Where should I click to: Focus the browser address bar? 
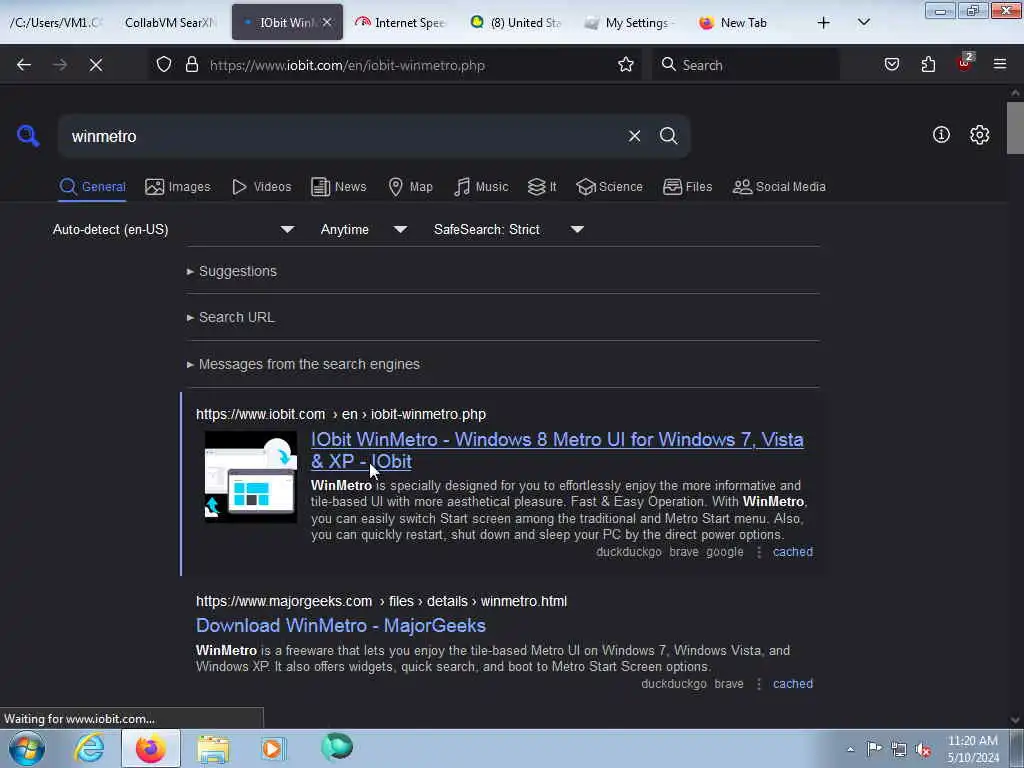pyautogui.click(x=405, y=65)
